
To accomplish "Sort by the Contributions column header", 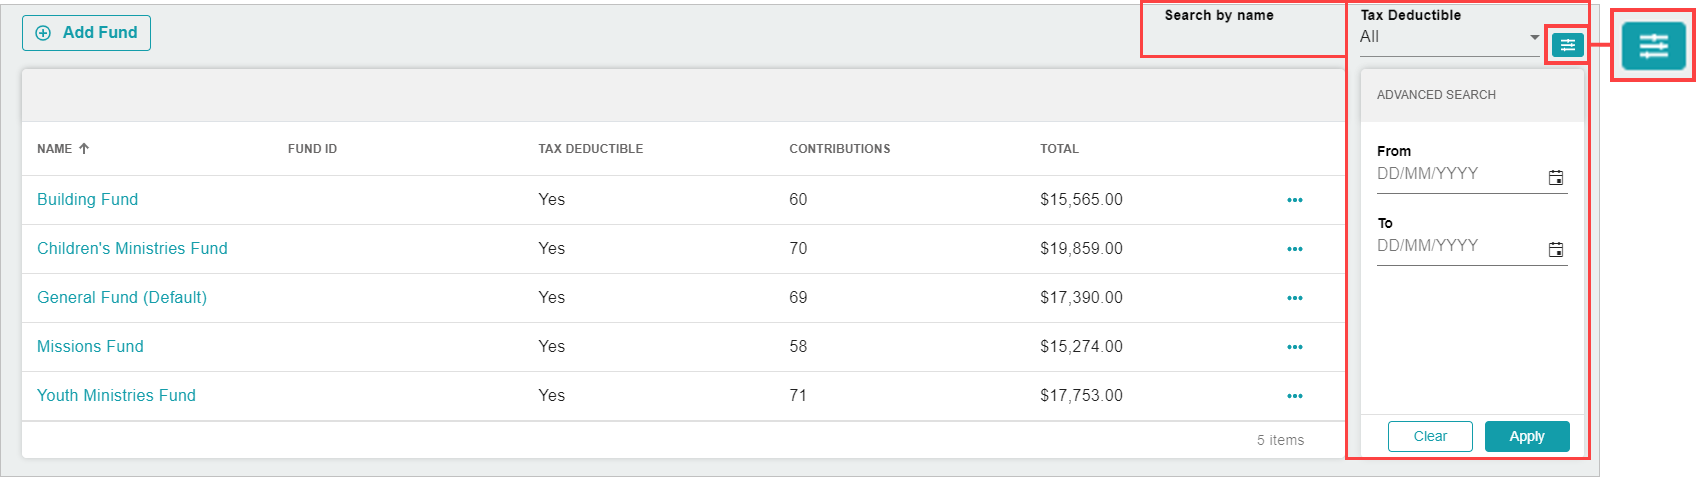I will (x=839, y=149).
